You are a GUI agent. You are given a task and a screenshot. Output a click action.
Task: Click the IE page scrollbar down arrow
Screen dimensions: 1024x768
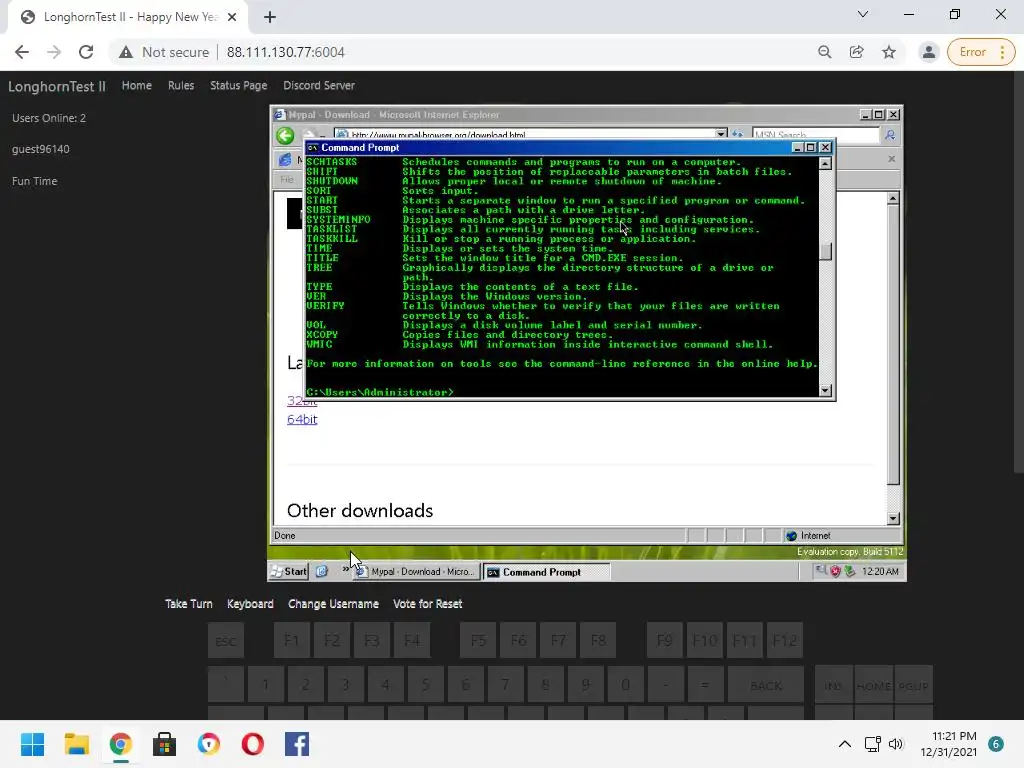pyautogui.click(x=893, y=518)
